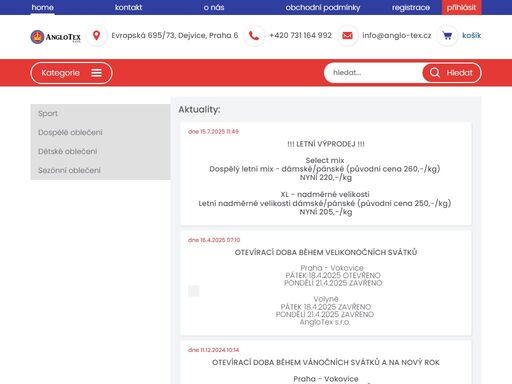This screenshot has height=384, width=512.
Task: Click NYNÍ 205,-/kg price text
Action: [x=326, y=212]
